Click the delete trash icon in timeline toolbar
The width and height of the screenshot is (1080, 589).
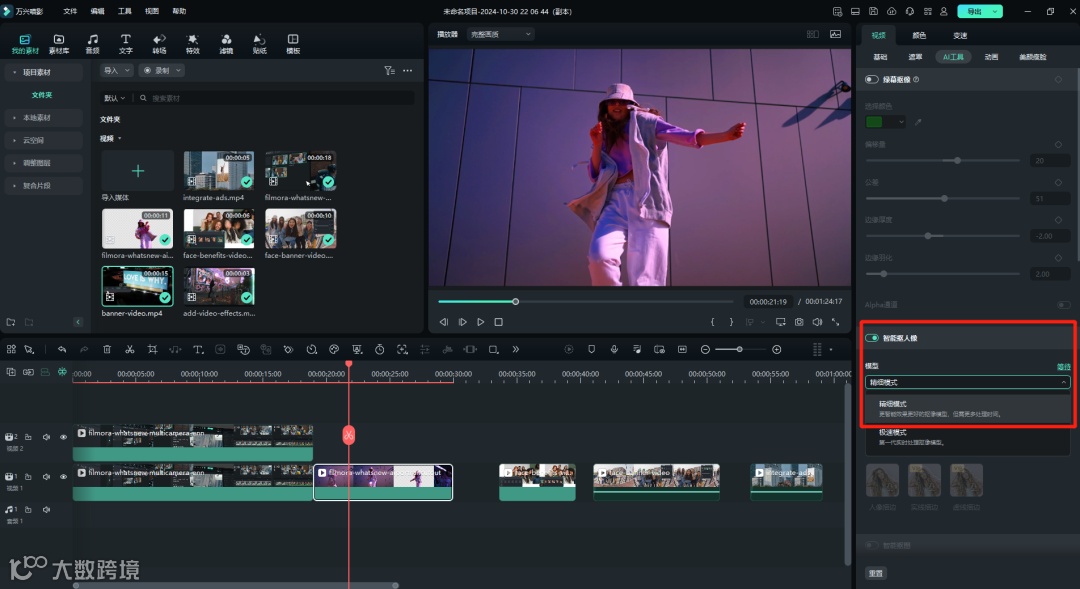pos(107,349)
